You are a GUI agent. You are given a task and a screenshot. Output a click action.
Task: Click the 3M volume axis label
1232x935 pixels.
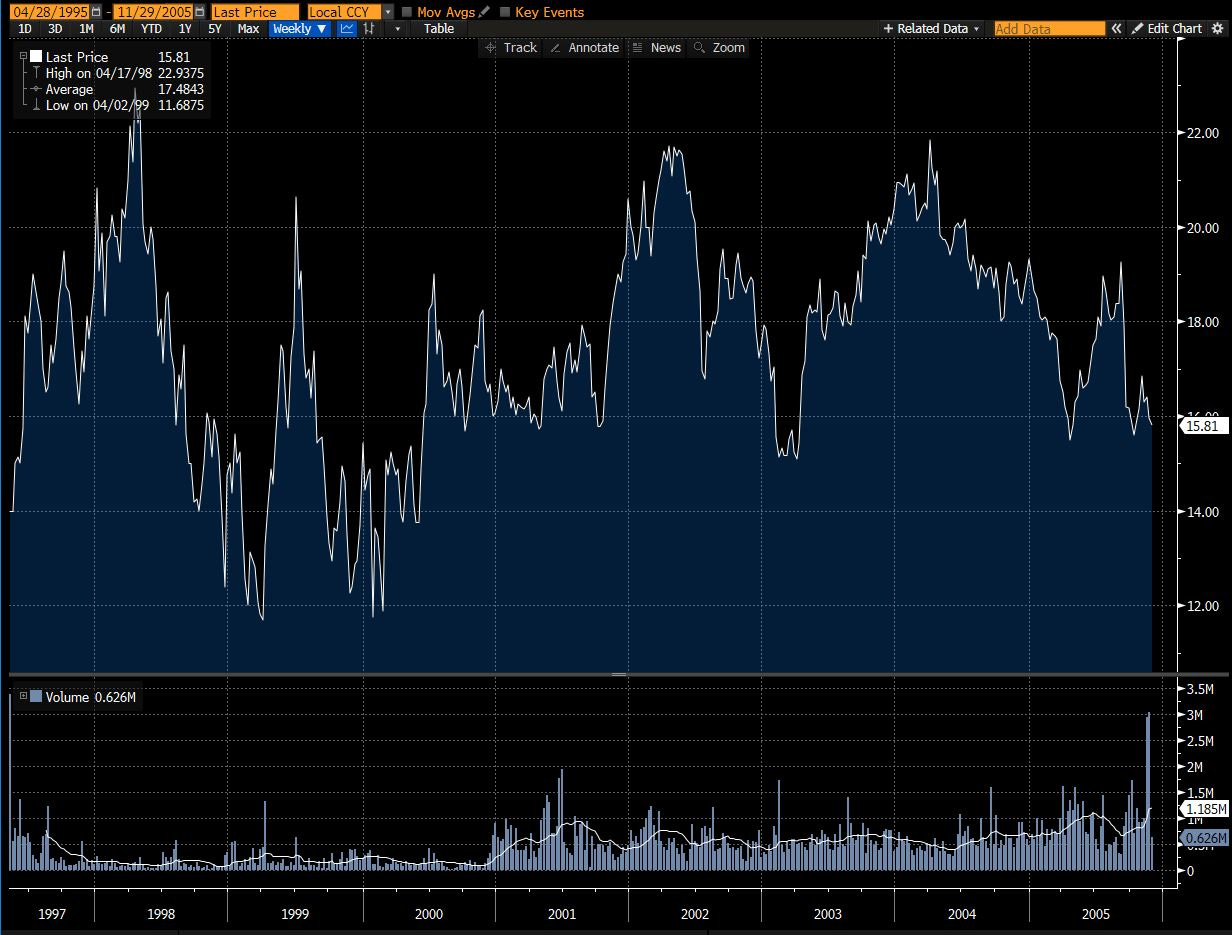coord(1197,715)
